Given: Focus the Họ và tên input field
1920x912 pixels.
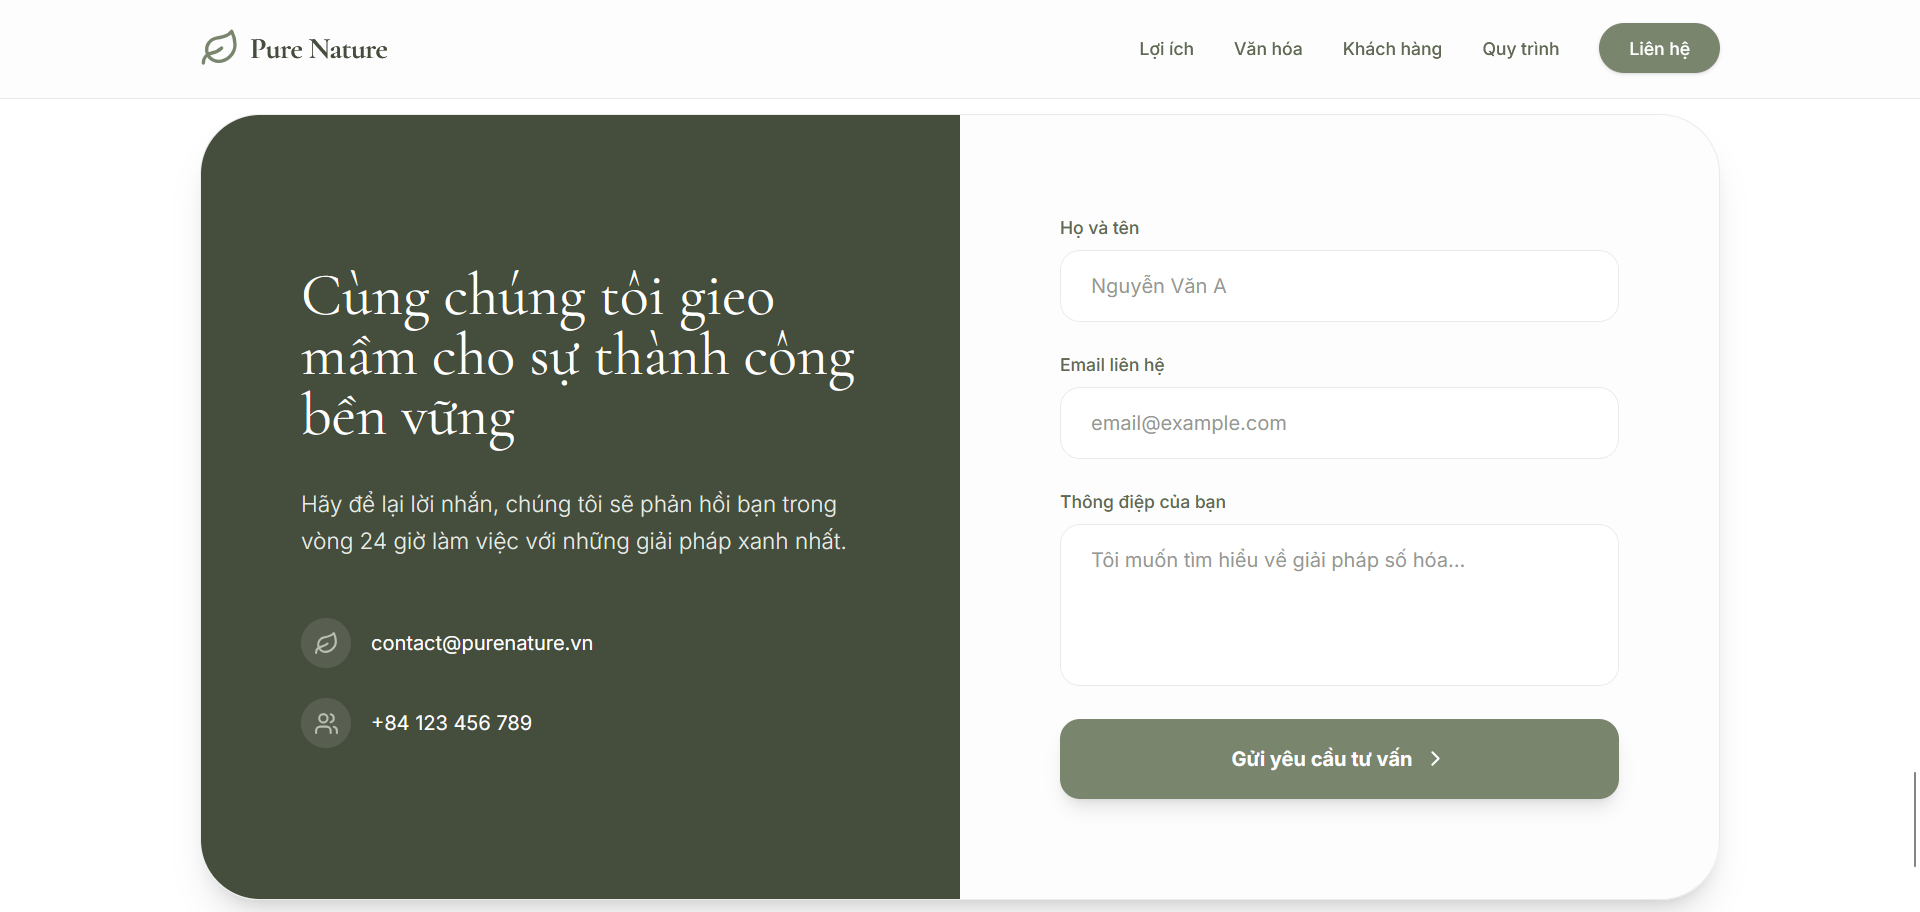Looking at the screenshot, I should (1339, 286).
